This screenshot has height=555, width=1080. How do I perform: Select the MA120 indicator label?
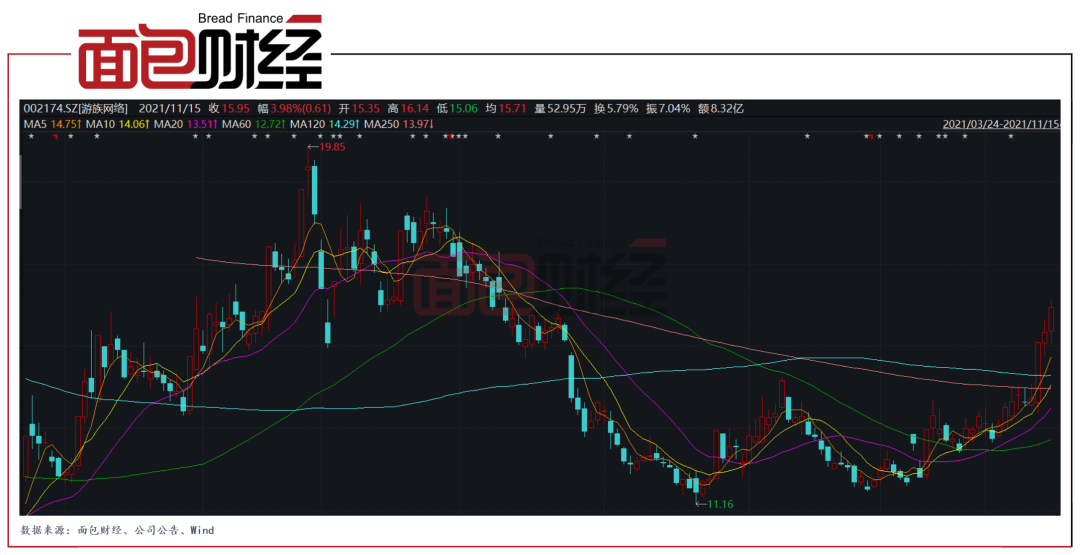[307, 125]
